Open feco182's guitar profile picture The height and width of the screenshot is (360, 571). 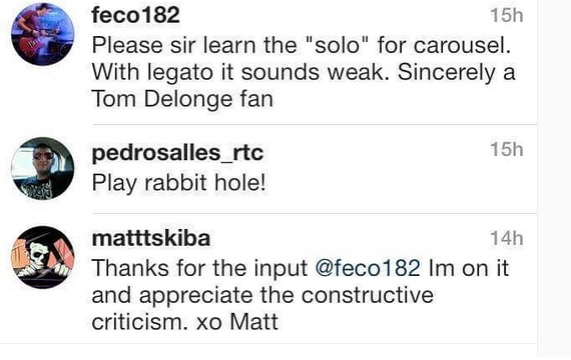43,34
